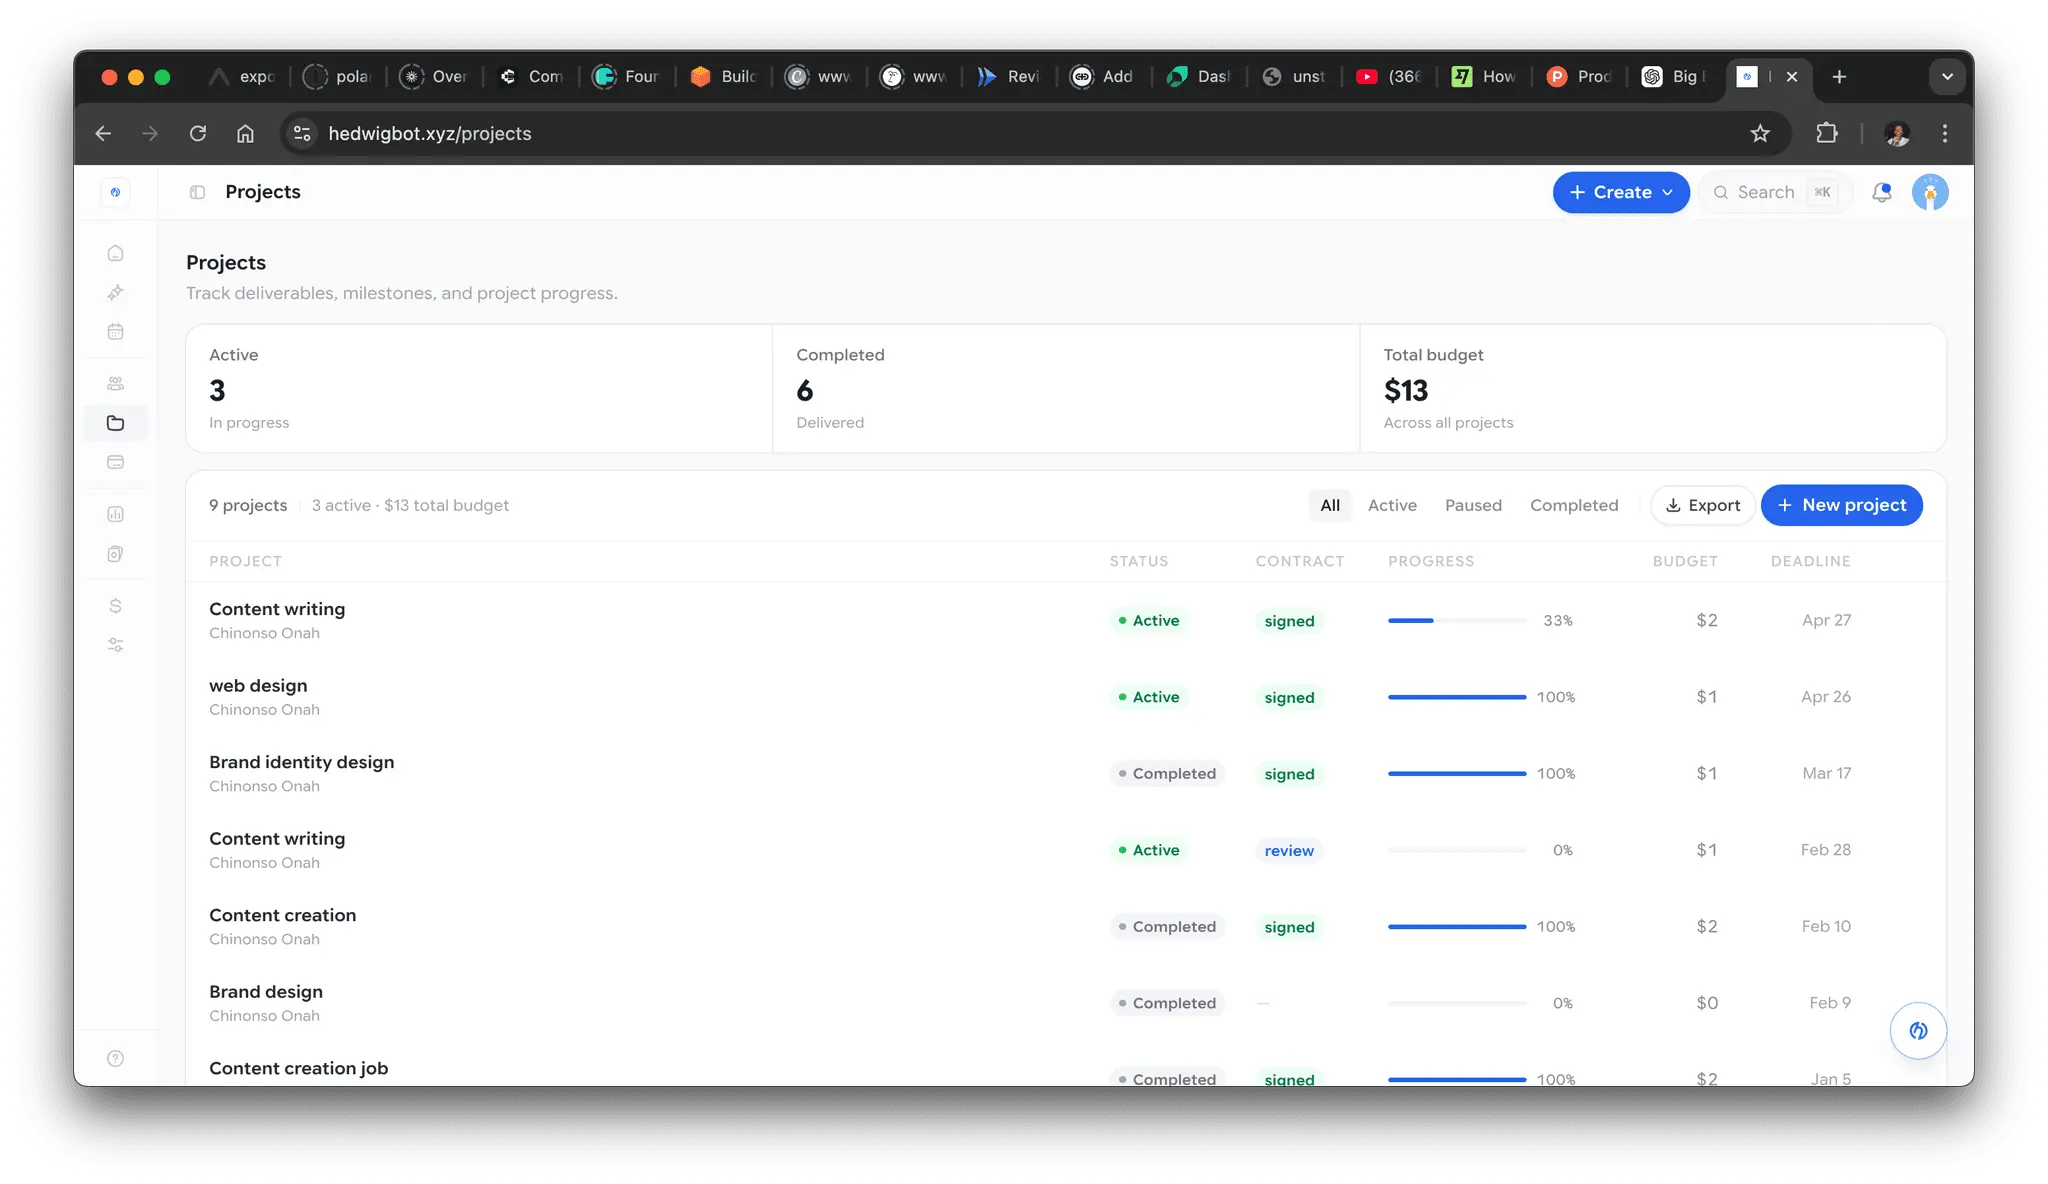Open the dollar sign icon in the sidebar

click(116, 606)
